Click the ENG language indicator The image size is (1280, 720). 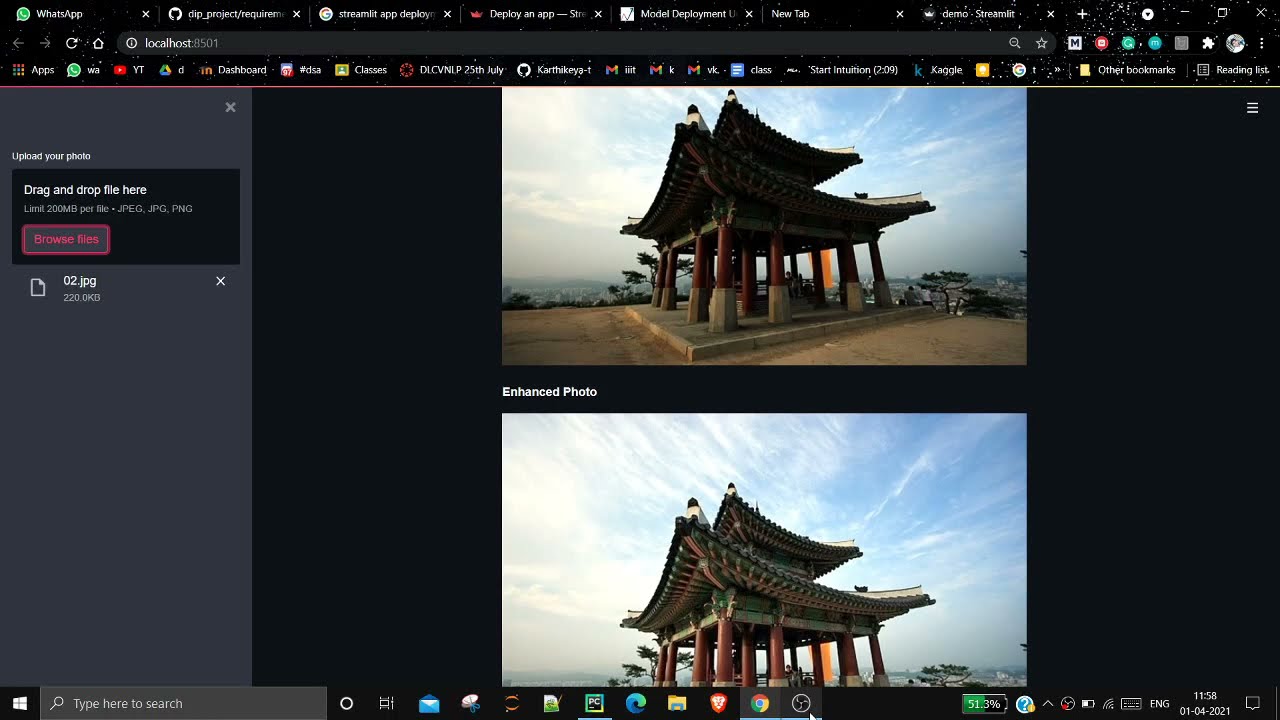tap(1160, 703)
